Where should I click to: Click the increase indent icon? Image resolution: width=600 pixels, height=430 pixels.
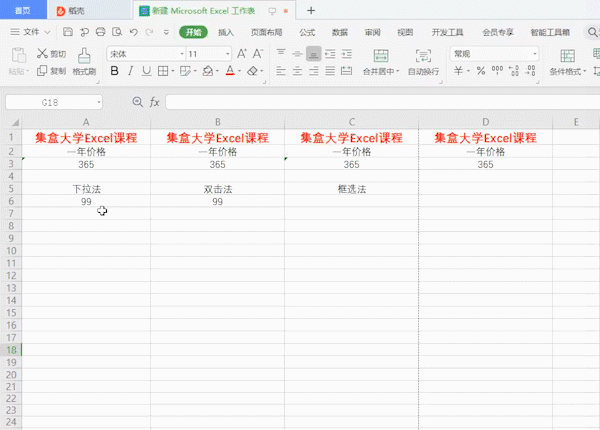coord(346,54)
